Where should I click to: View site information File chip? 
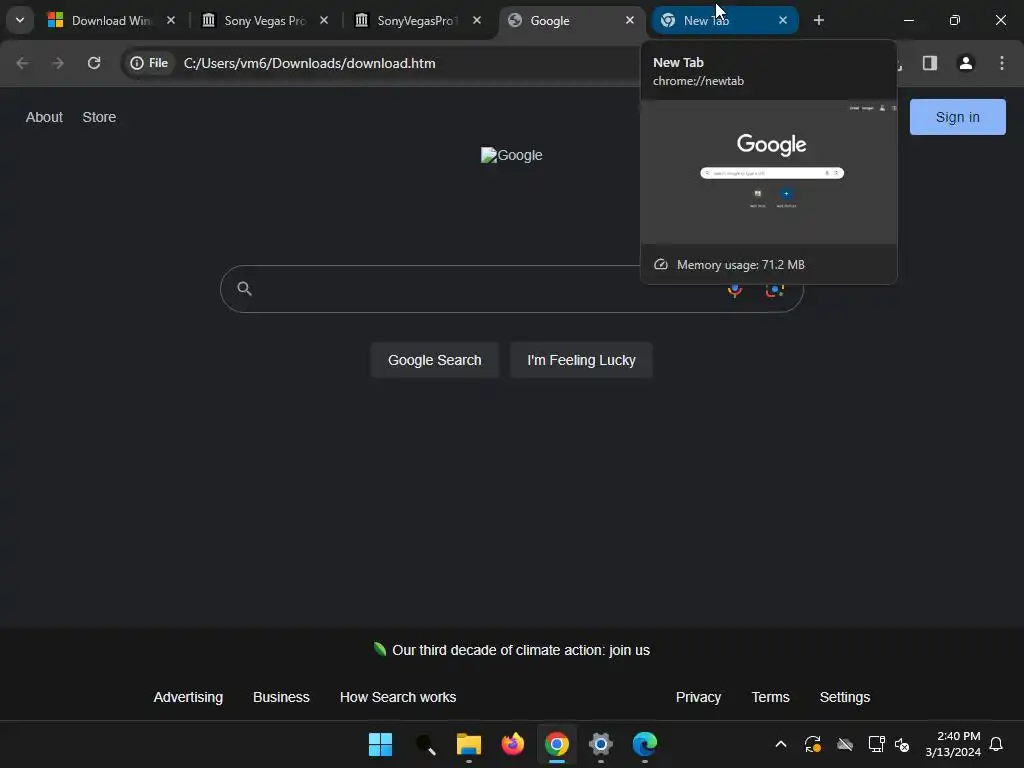tap(150, 63)
